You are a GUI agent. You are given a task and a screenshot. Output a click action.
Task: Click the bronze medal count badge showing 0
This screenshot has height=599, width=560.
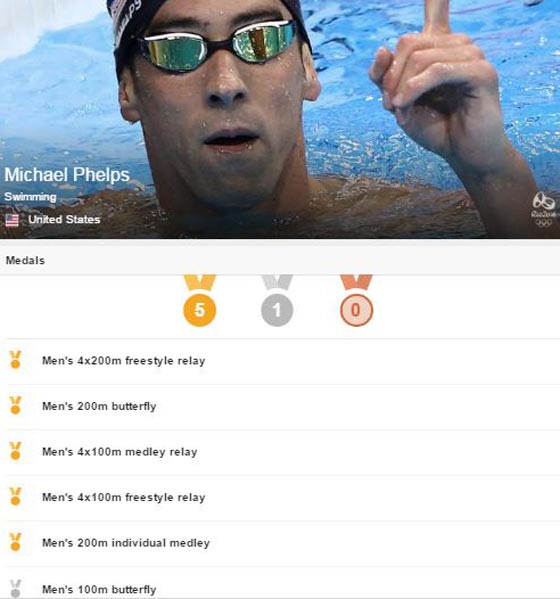coord(356,310)
